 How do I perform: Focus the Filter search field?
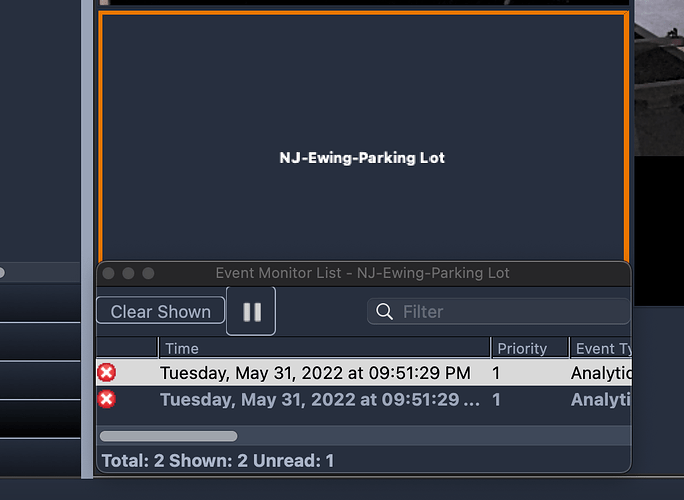499,312
